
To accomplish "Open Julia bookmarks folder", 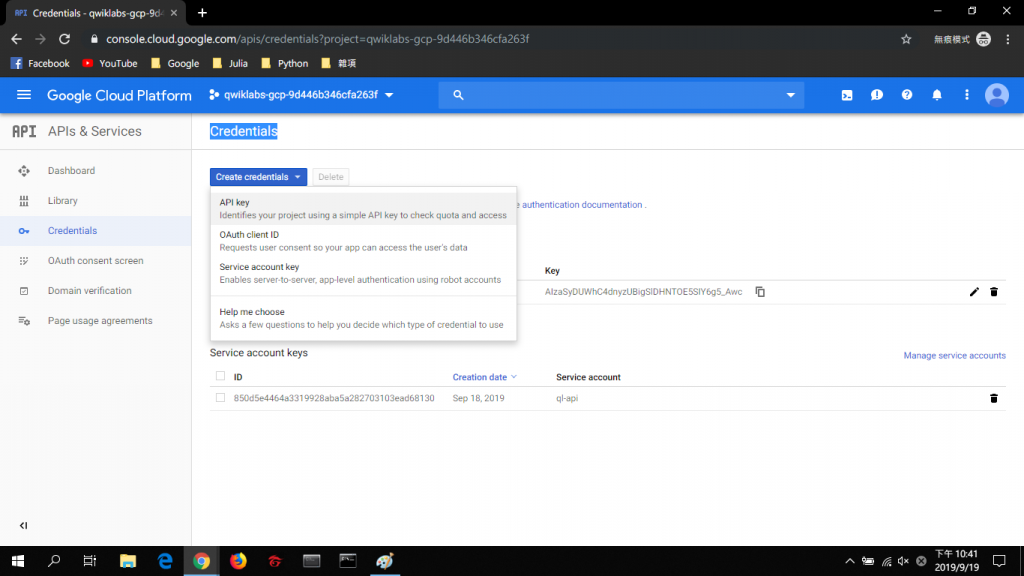I will tap(230, 63).
